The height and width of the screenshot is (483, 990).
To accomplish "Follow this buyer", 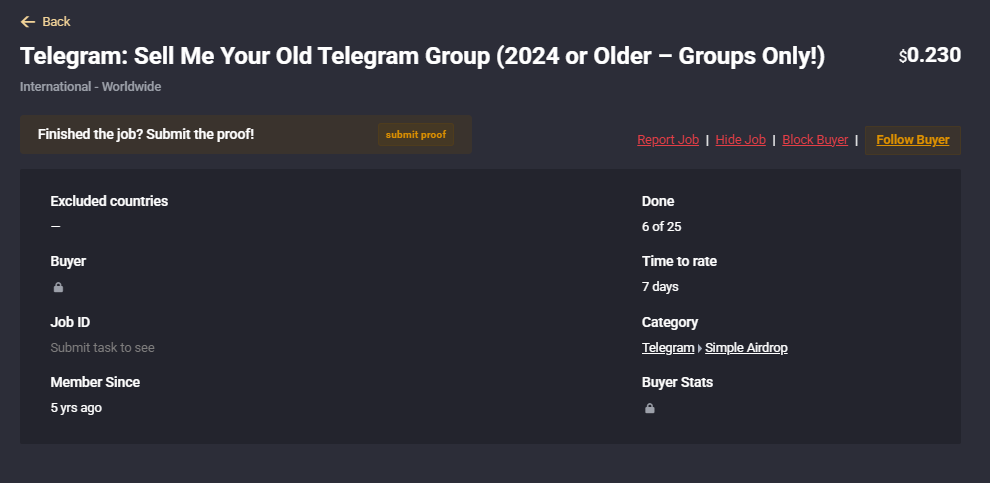I will click(912, 140).
